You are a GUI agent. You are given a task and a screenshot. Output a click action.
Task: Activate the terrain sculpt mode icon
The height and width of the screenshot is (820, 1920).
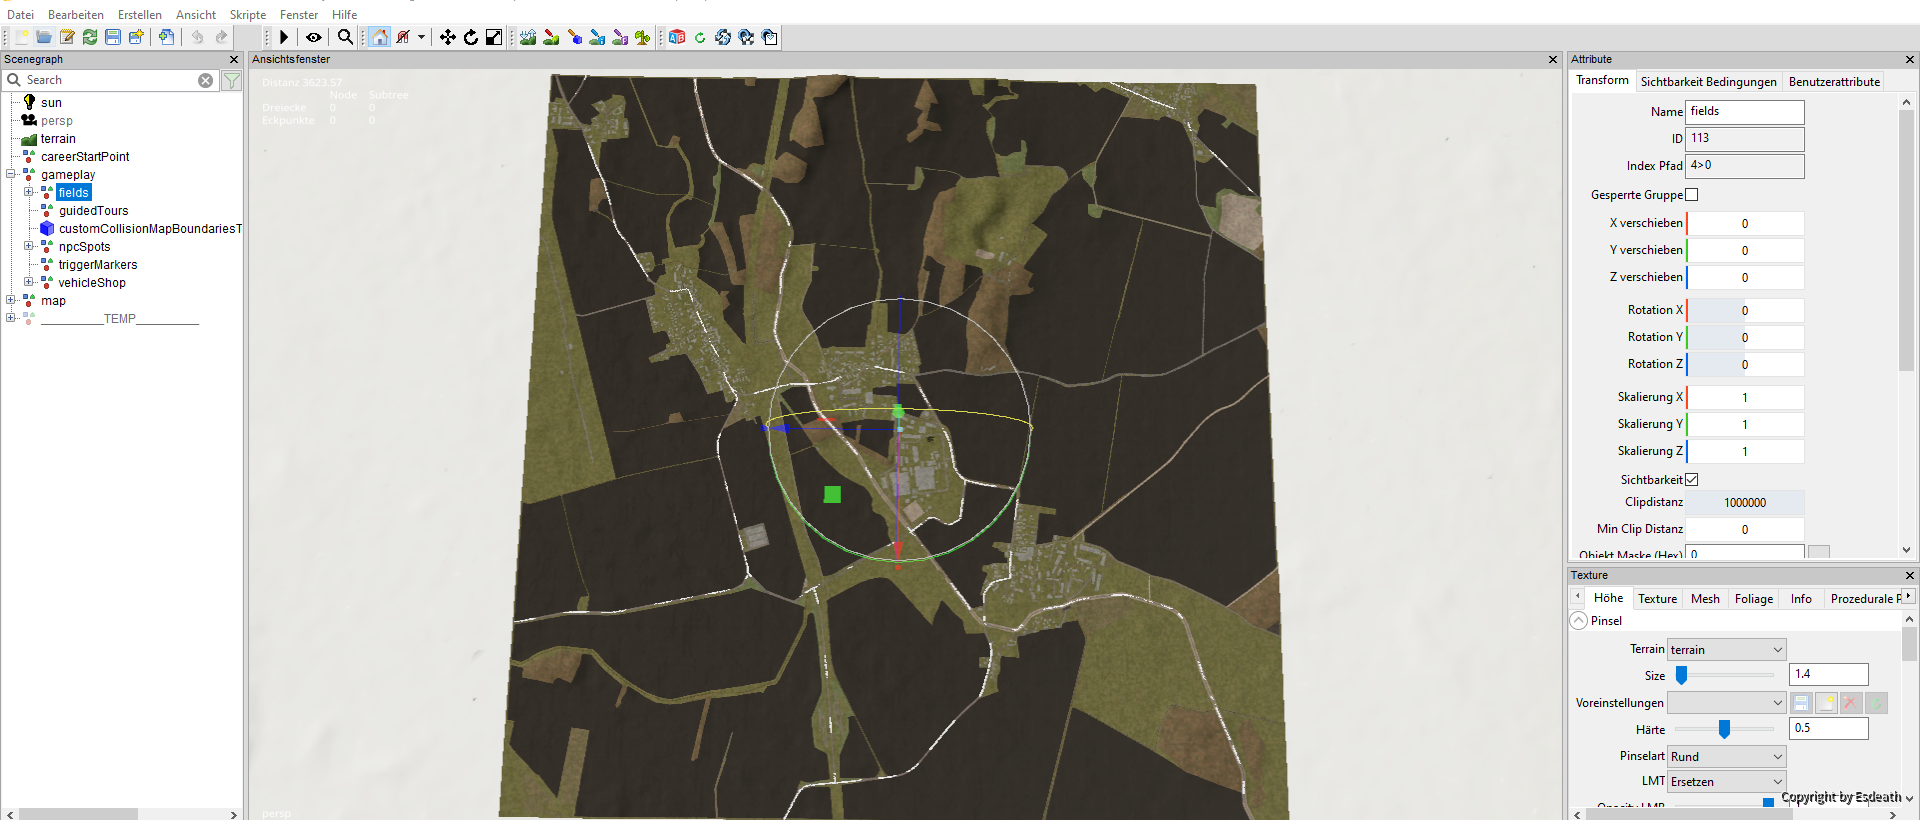528,37
